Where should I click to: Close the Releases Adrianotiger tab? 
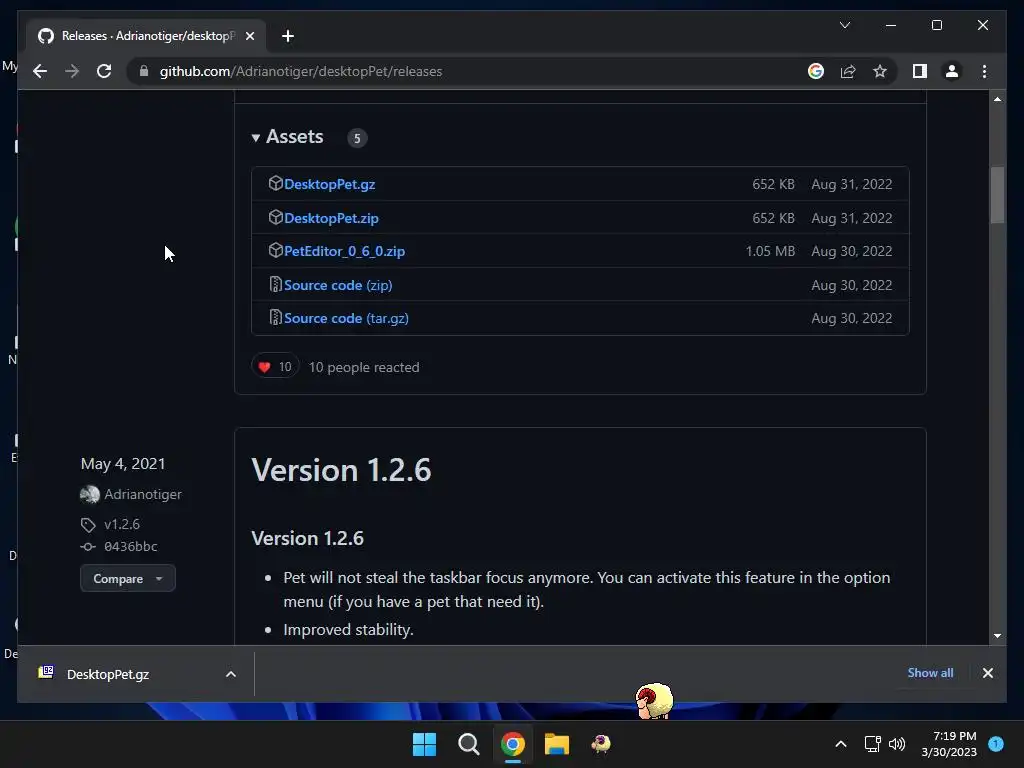249,36
